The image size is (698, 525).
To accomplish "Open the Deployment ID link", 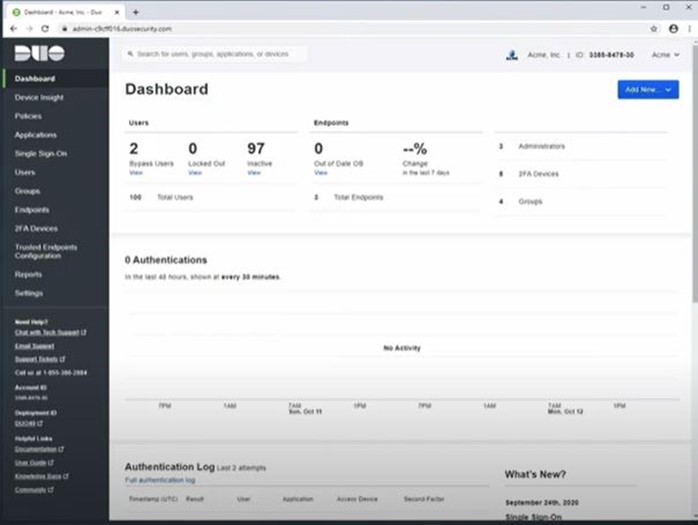I will [28, 423].
